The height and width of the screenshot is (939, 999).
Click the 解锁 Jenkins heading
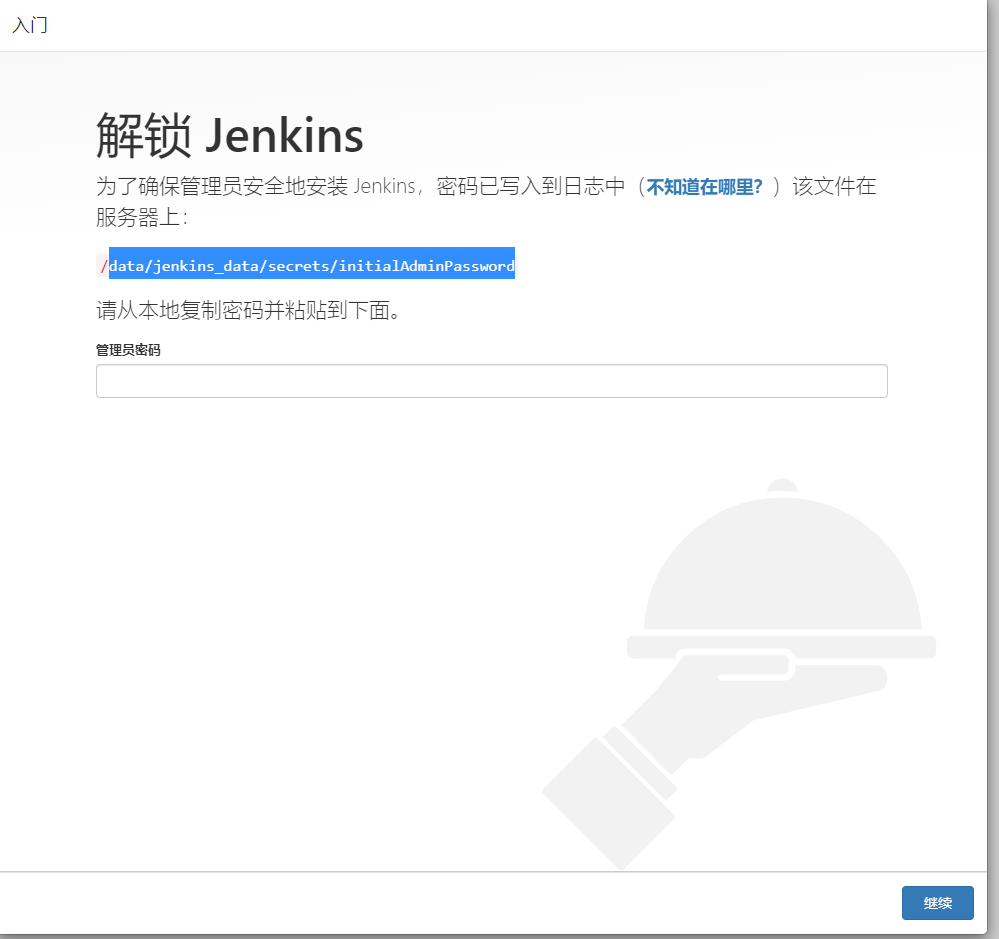[x=229, y=135]
